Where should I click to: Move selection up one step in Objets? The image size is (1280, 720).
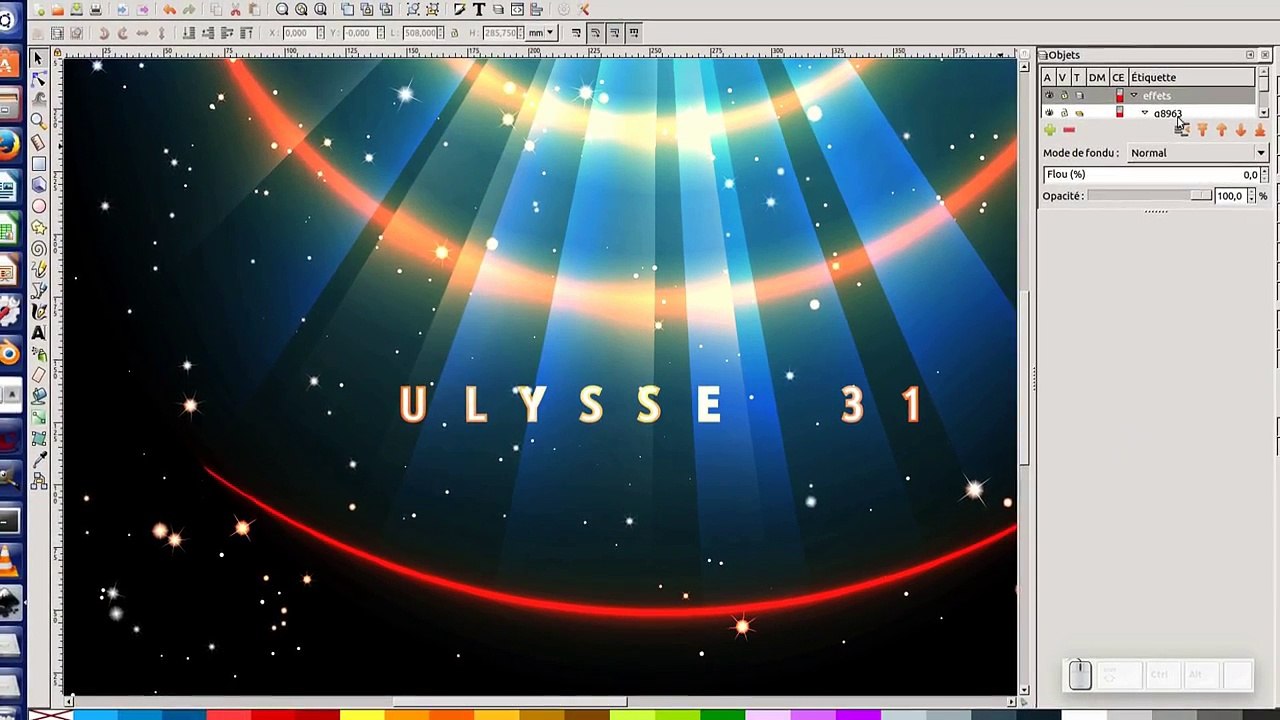[x=1221, y=130]
